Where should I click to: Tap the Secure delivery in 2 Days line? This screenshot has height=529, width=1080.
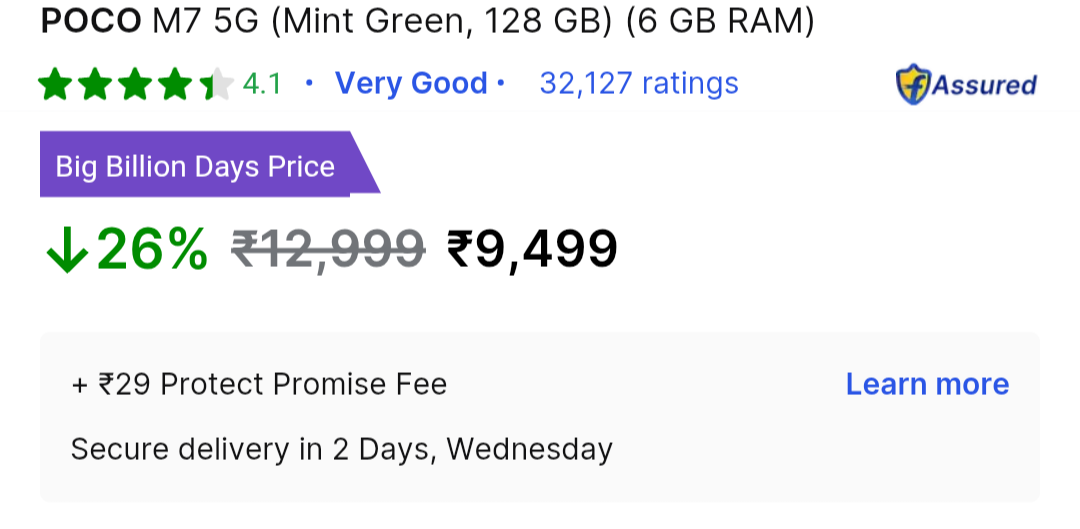coord(341,449)
